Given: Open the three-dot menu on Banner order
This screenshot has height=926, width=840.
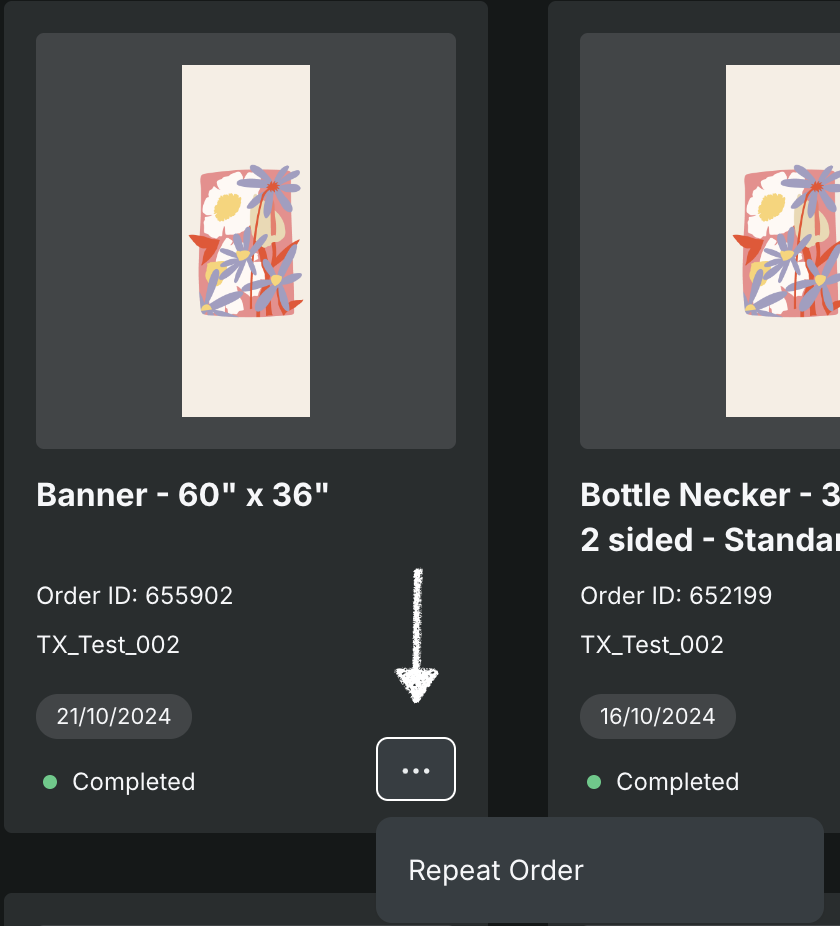Looking at the screenshot, I should (x=416, y=769).
